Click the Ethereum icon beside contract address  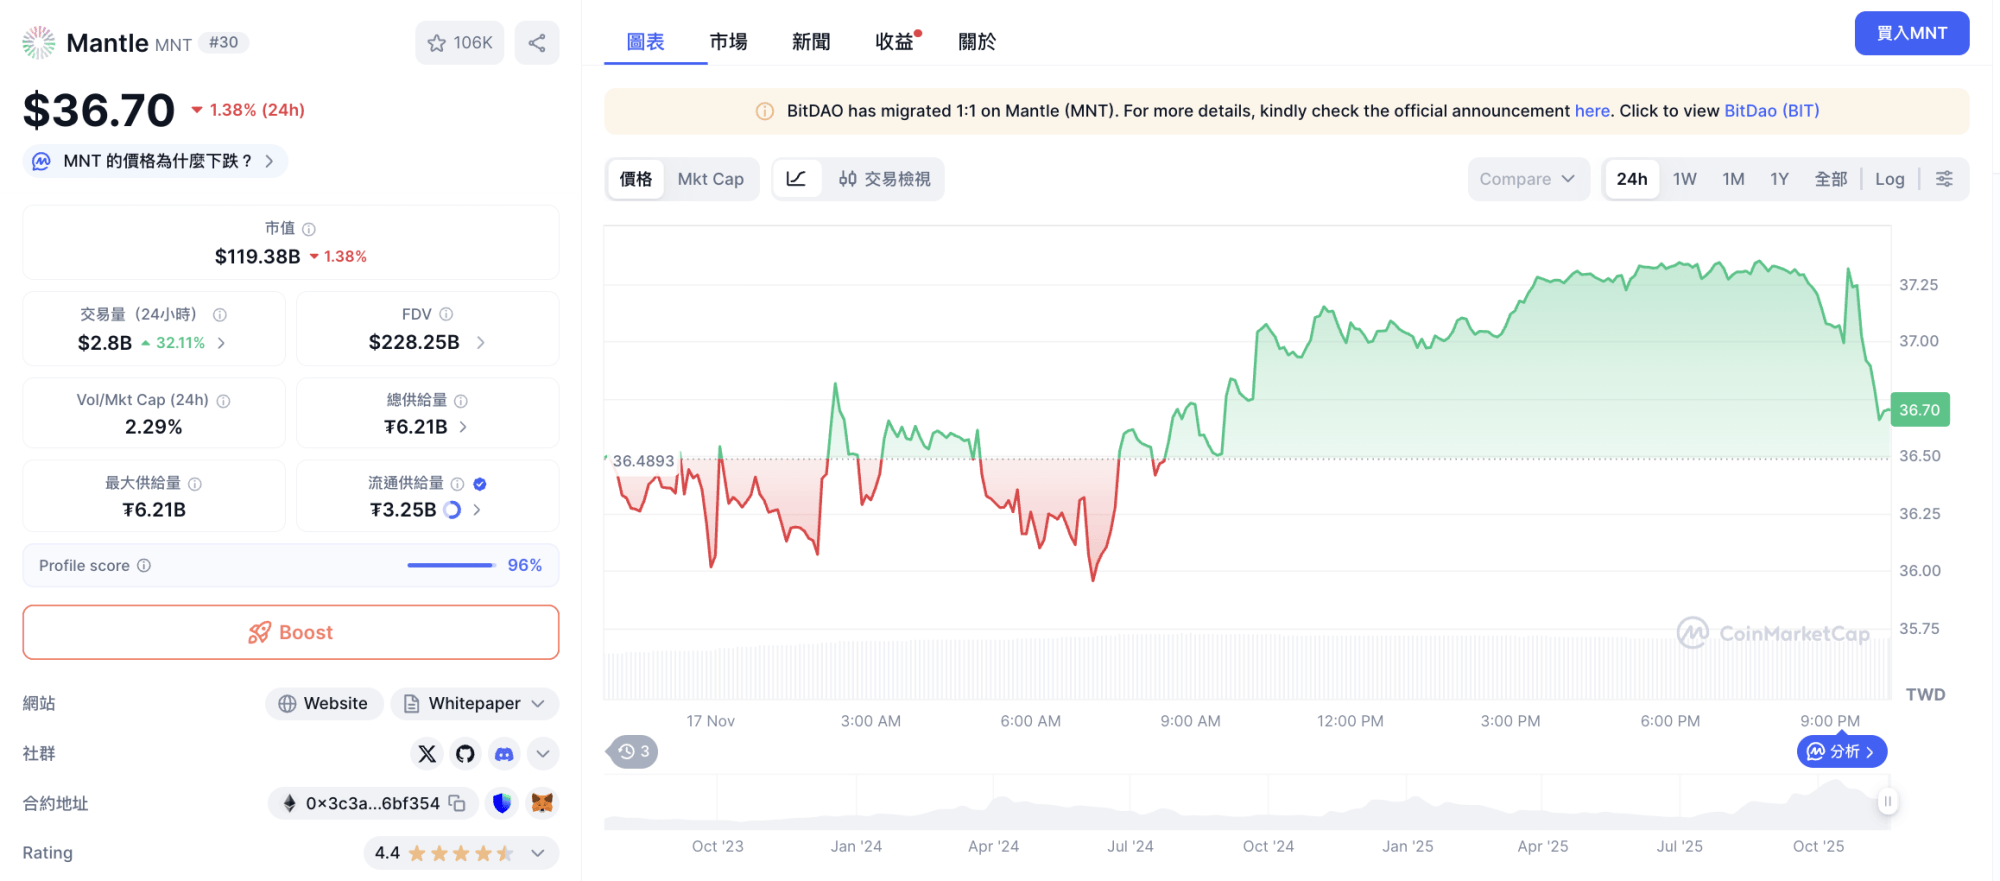click(x=290, y=803)
